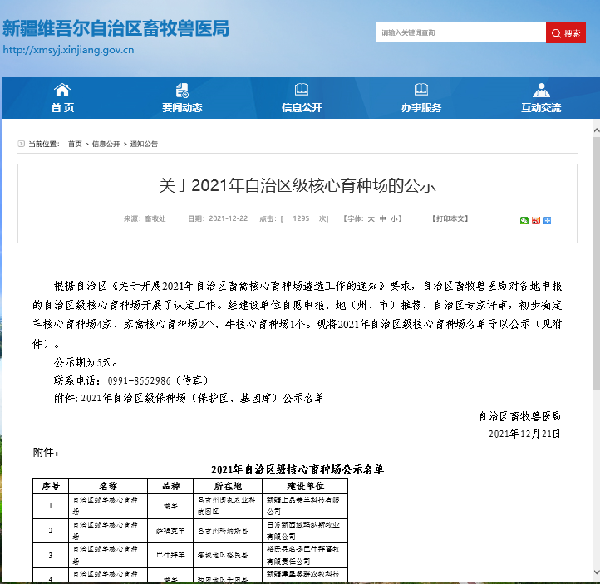Click the xmsyj.xinjiang.gov.cn URL text
The width and height of the screenshot is (600, 584).
pyautogui.click(x=68, y=50)
